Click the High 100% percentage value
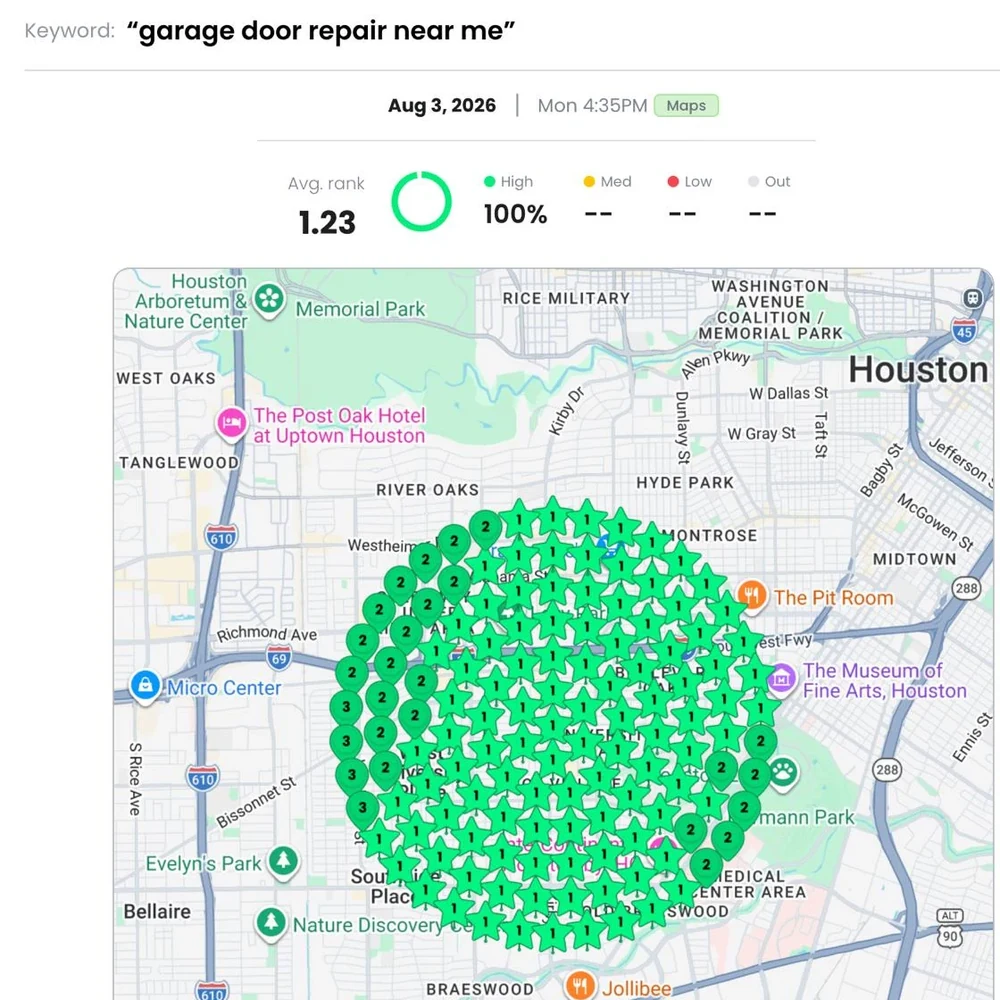 pyautogui.click(x=515, y=214)
